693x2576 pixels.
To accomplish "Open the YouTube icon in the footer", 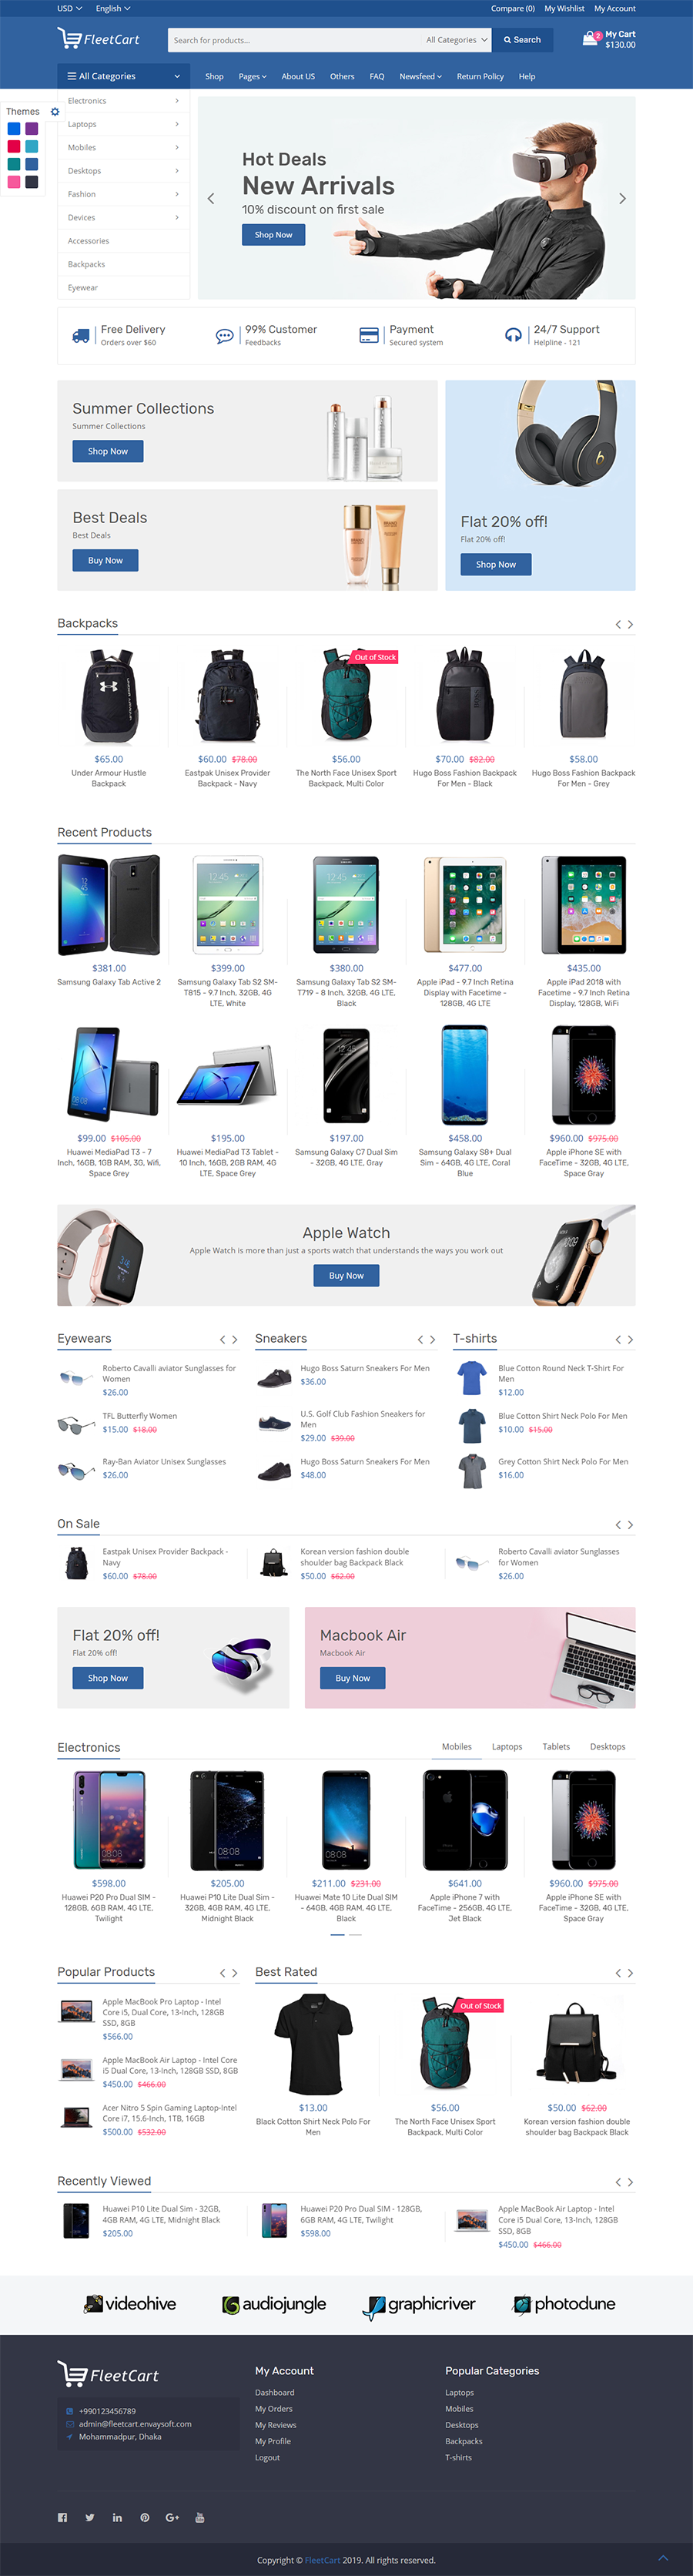I will 200,2517.
